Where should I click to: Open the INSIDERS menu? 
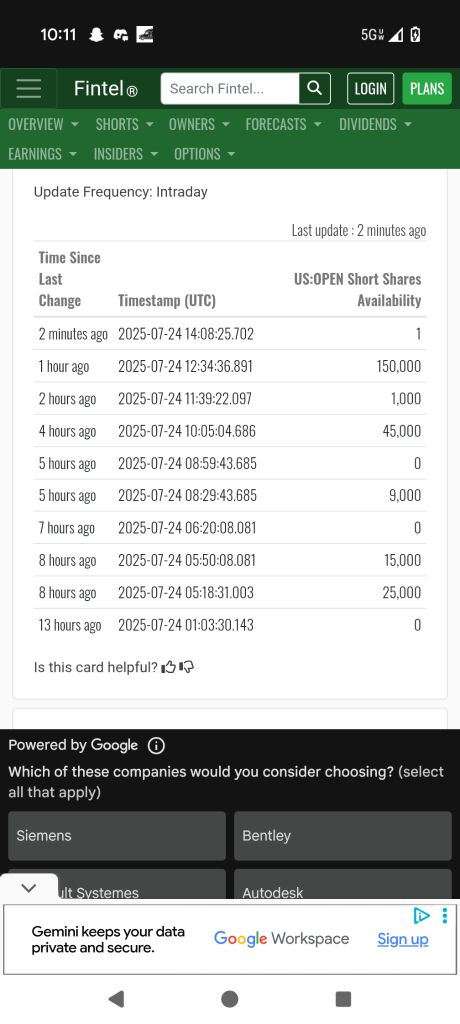click(126, 154)
